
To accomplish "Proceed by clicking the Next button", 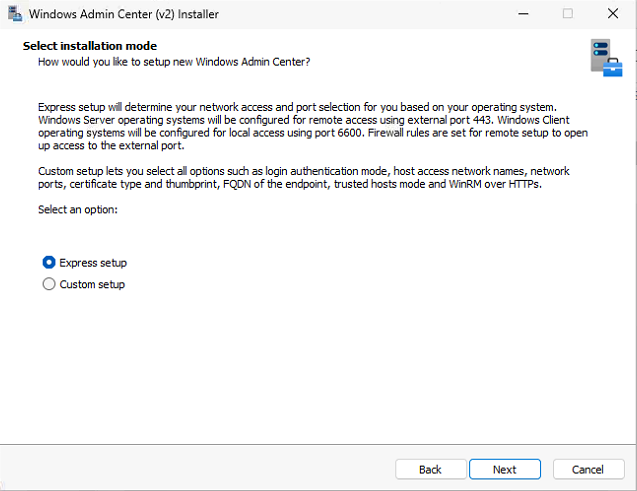I will [505, 469].
